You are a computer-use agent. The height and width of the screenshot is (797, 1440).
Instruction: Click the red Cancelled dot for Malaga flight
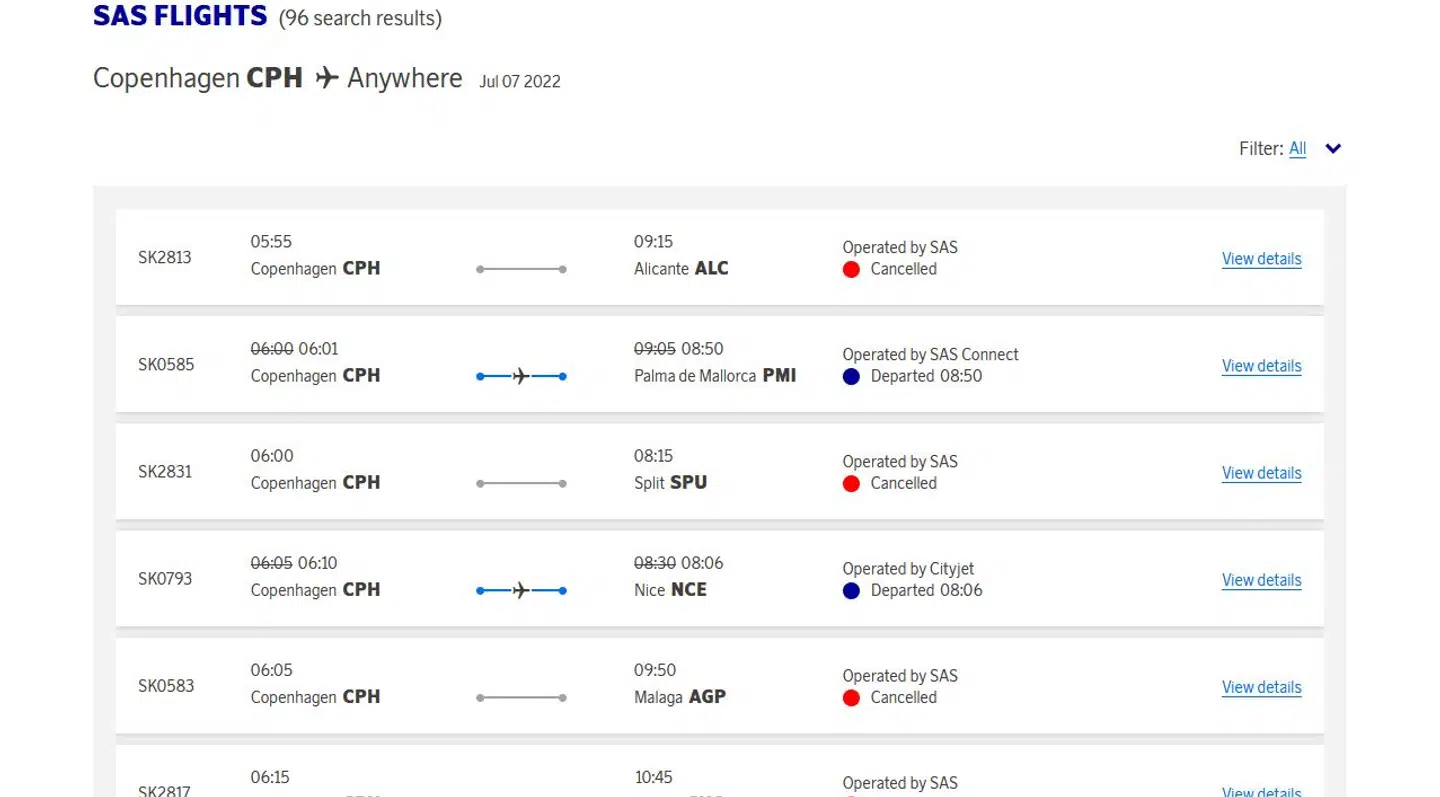(x=851, y=698)
